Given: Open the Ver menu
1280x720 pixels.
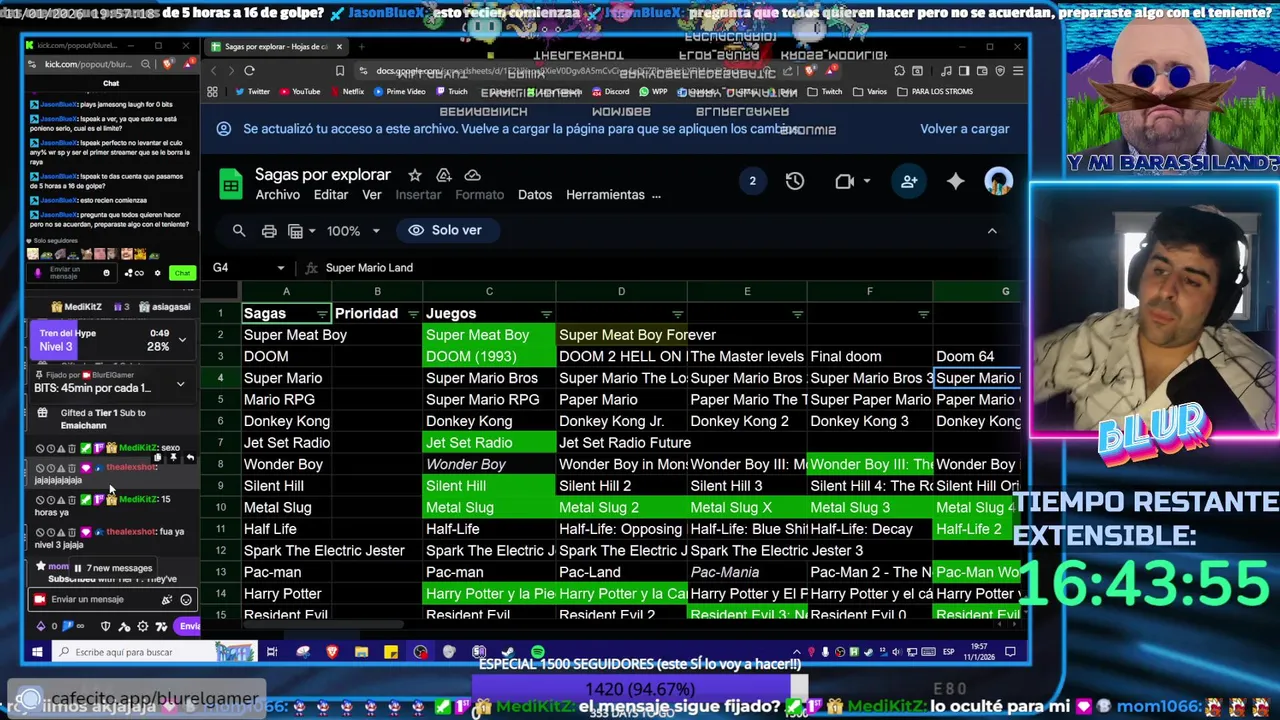Looking at the screenshot, I should click(372, 195).
